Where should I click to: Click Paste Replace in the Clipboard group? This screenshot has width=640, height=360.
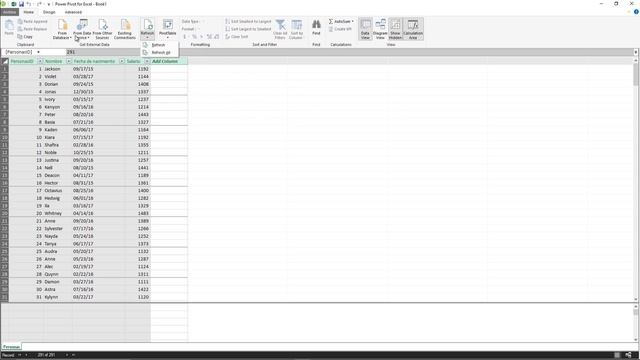point(32,29)
